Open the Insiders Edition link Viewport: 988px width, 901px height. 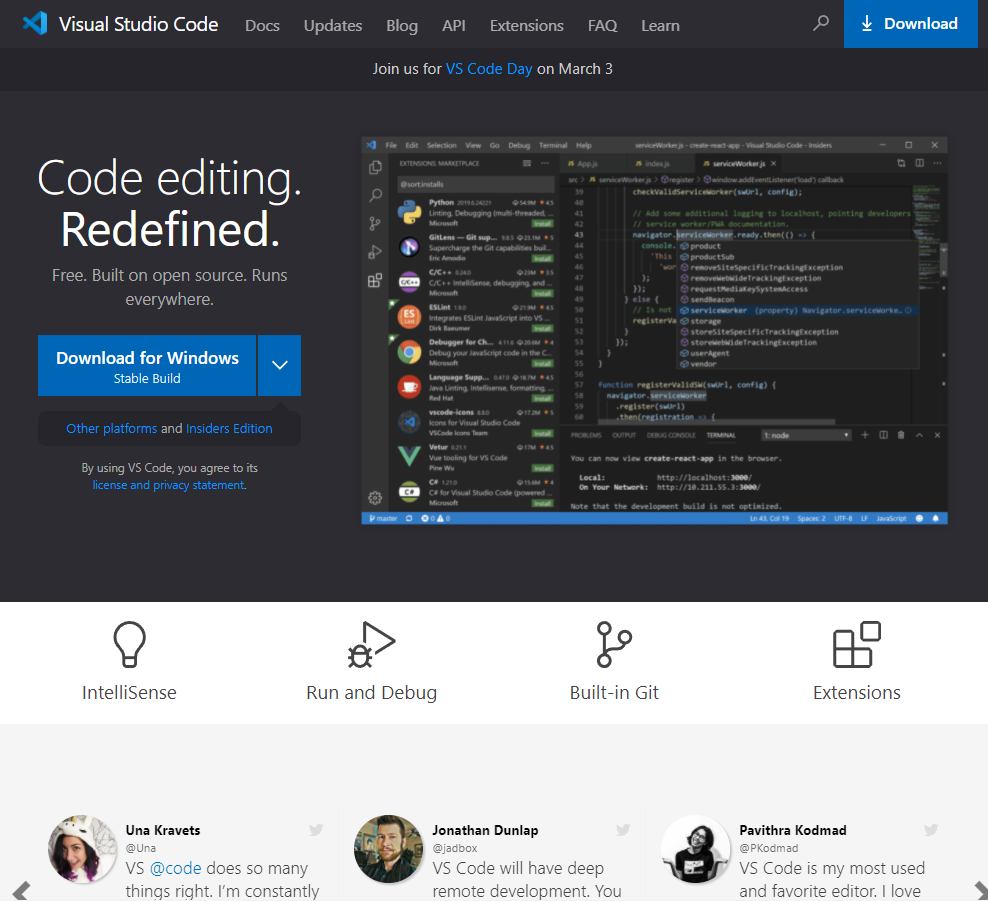tap(229, 428)
